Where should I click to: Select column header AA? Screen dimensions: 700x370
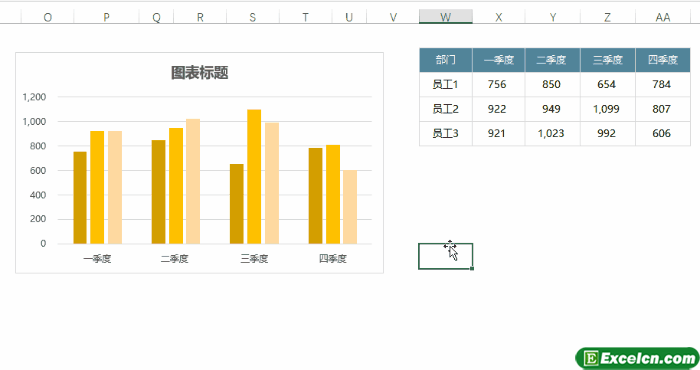pyautogui.click(x=663, y=17)
